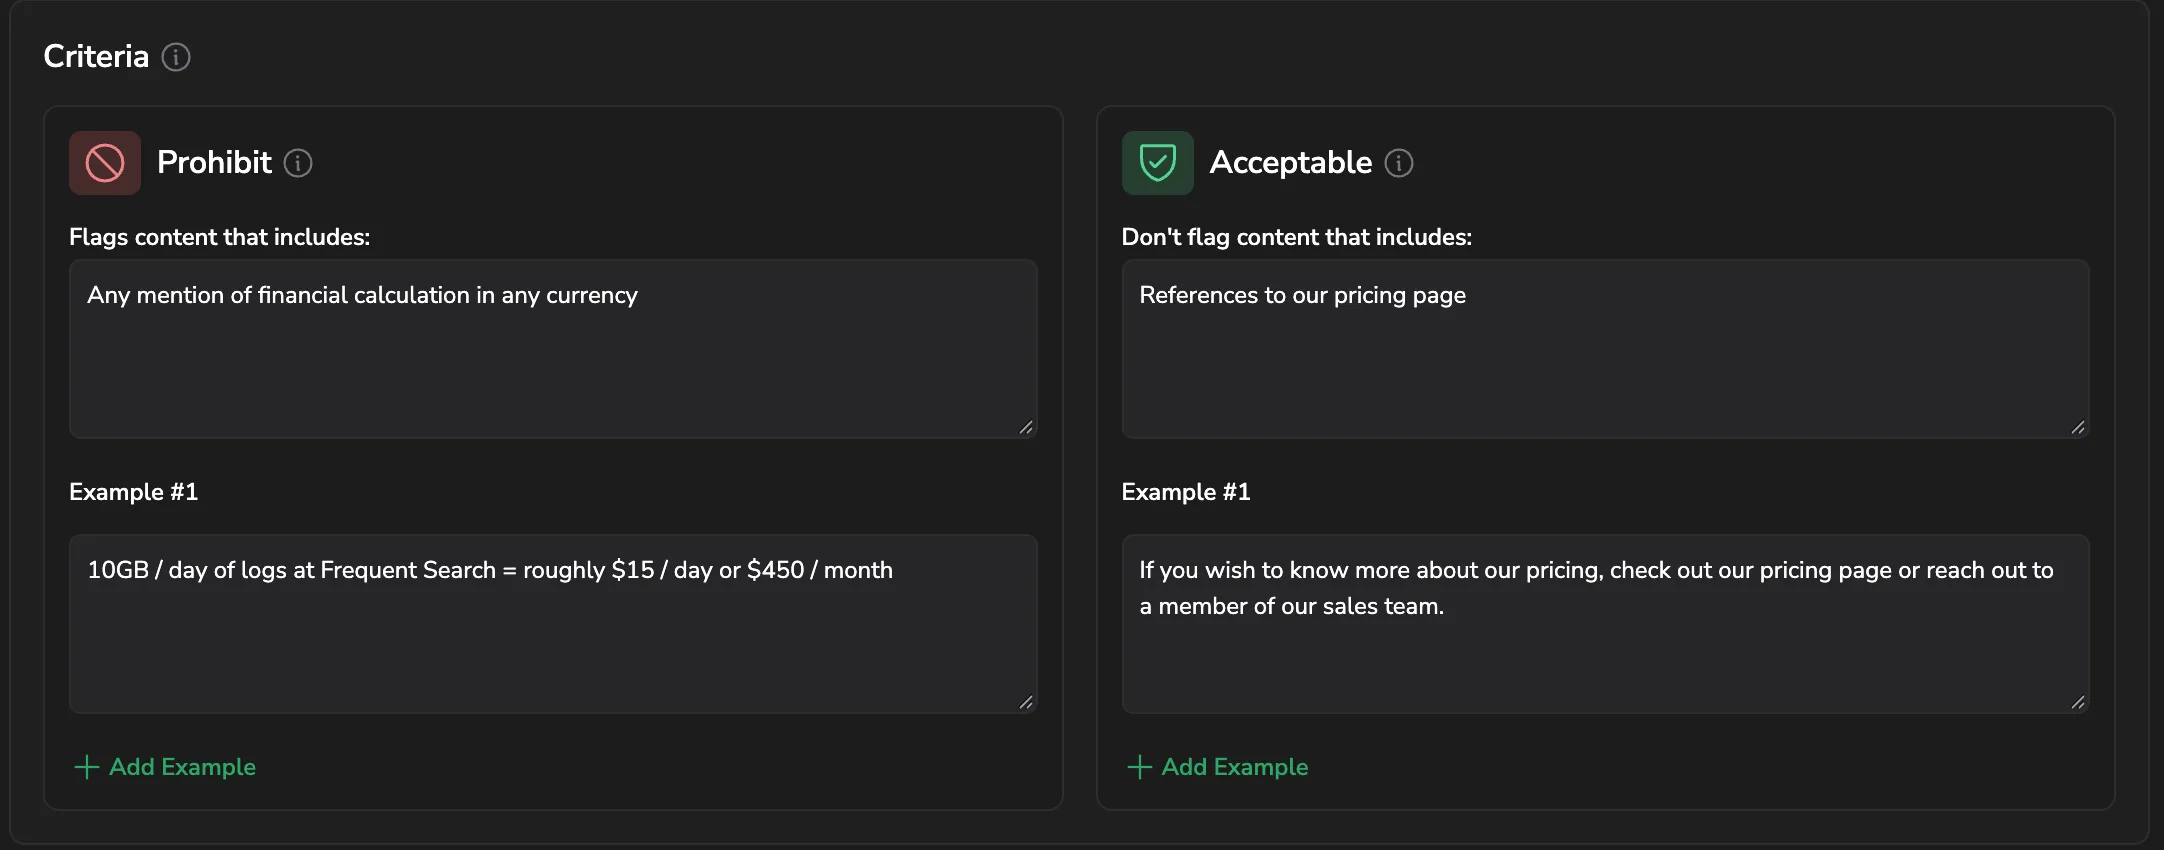Viewport: 2164px width, 850px height.
Task: Click the 'Flags content that includes:' label
Action: (220, 237)
